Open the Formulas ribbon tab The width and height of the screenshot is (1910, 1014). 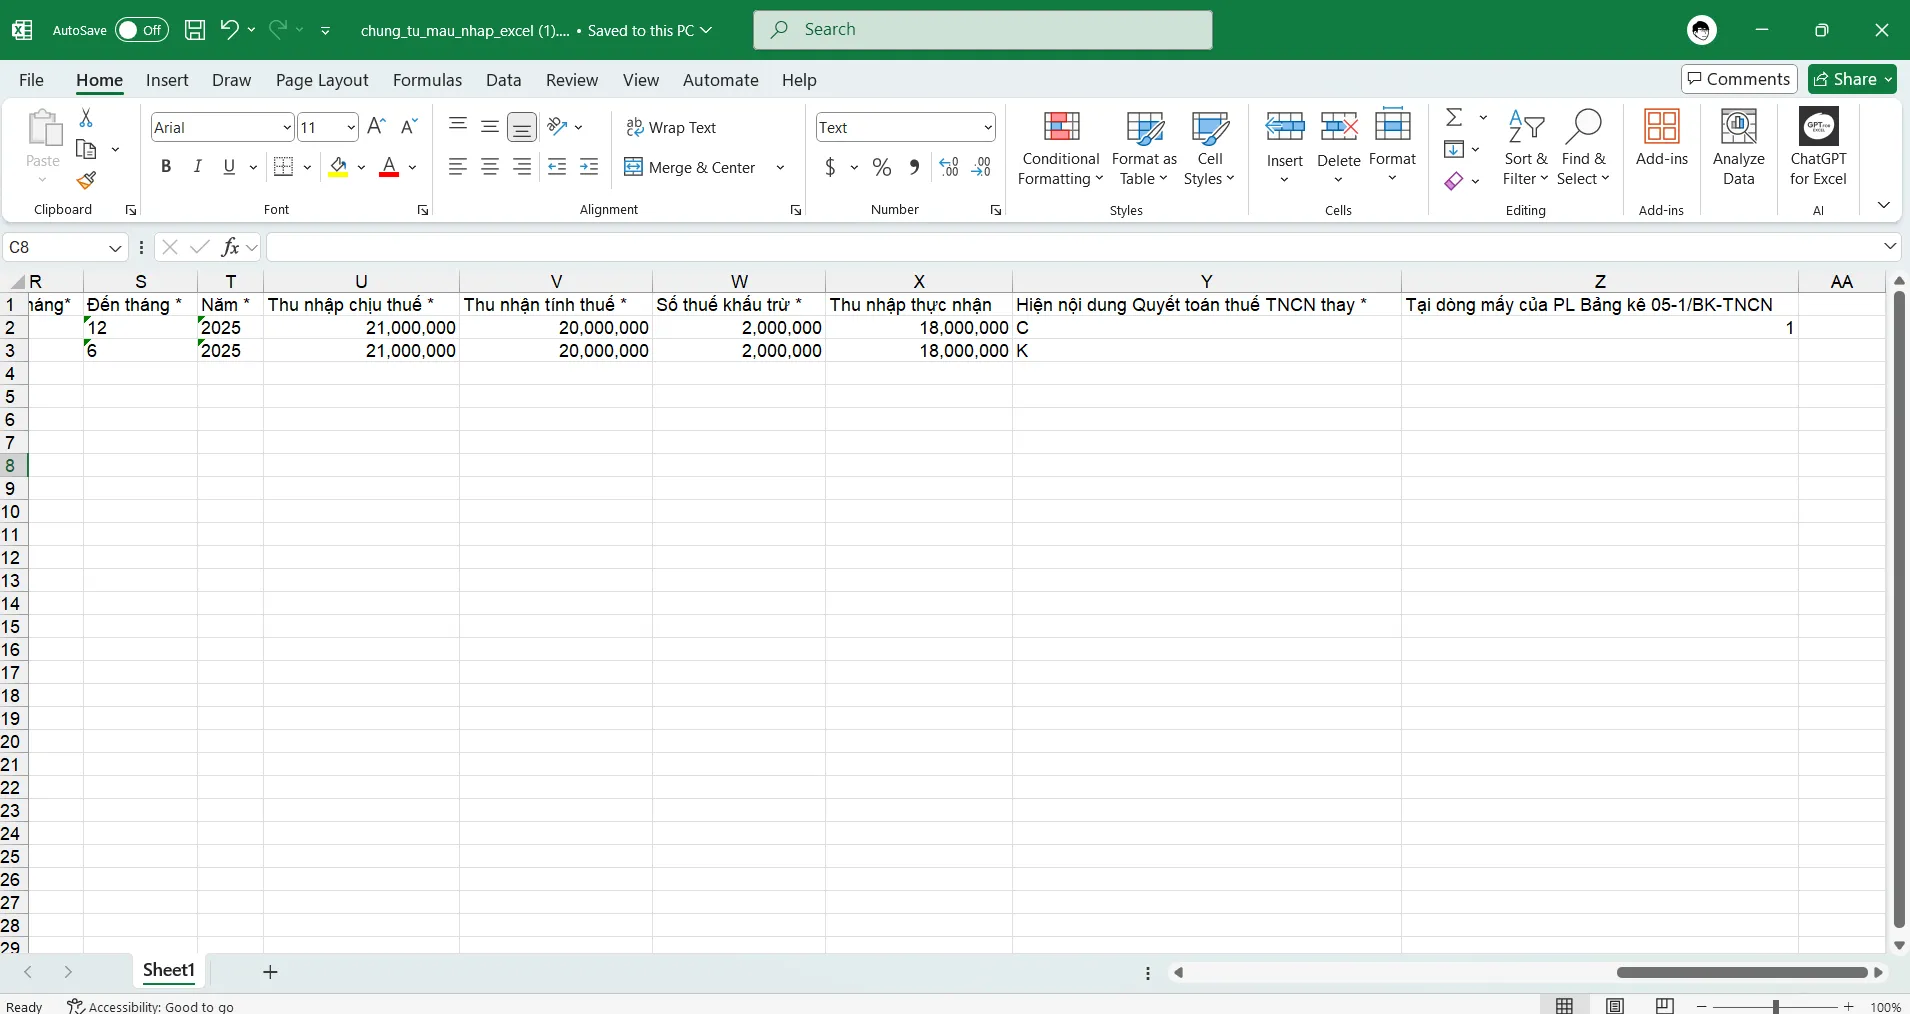pos(427,80)
